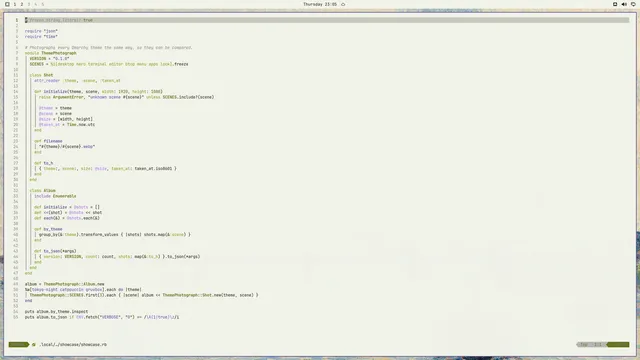Click the 'class Album' definition
The width and height of the screenshot is (640, 360).
[42, 191]
